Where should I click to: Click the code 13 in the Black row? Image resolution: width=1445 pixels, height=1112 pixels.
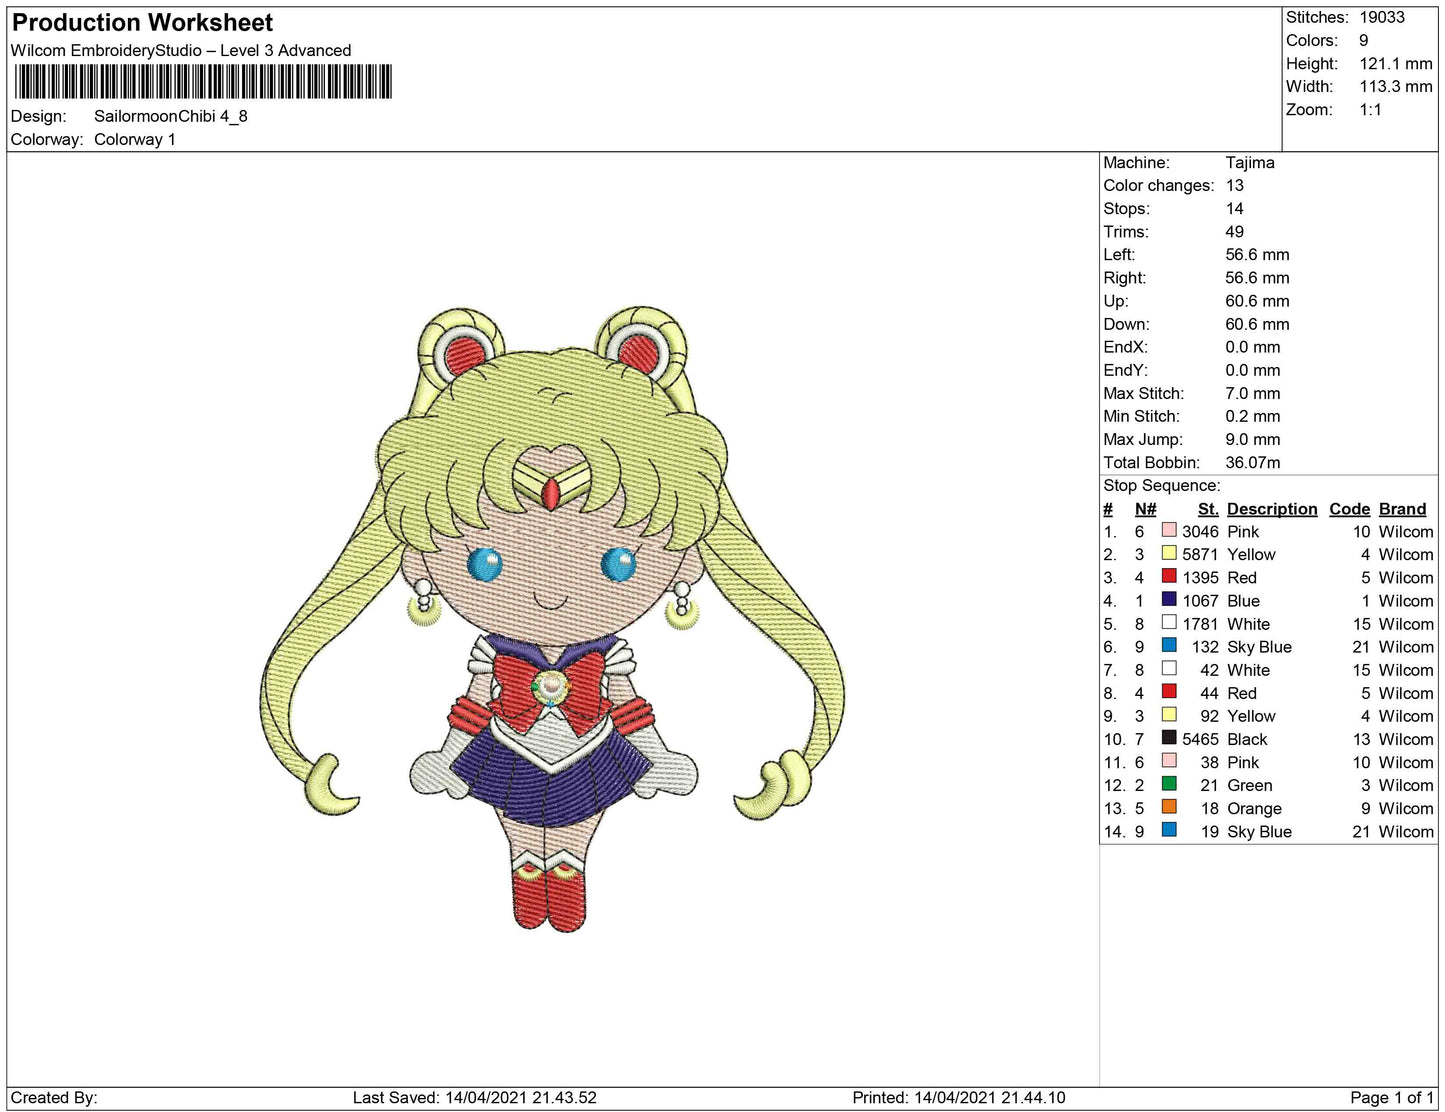(x=1361, y=739)
